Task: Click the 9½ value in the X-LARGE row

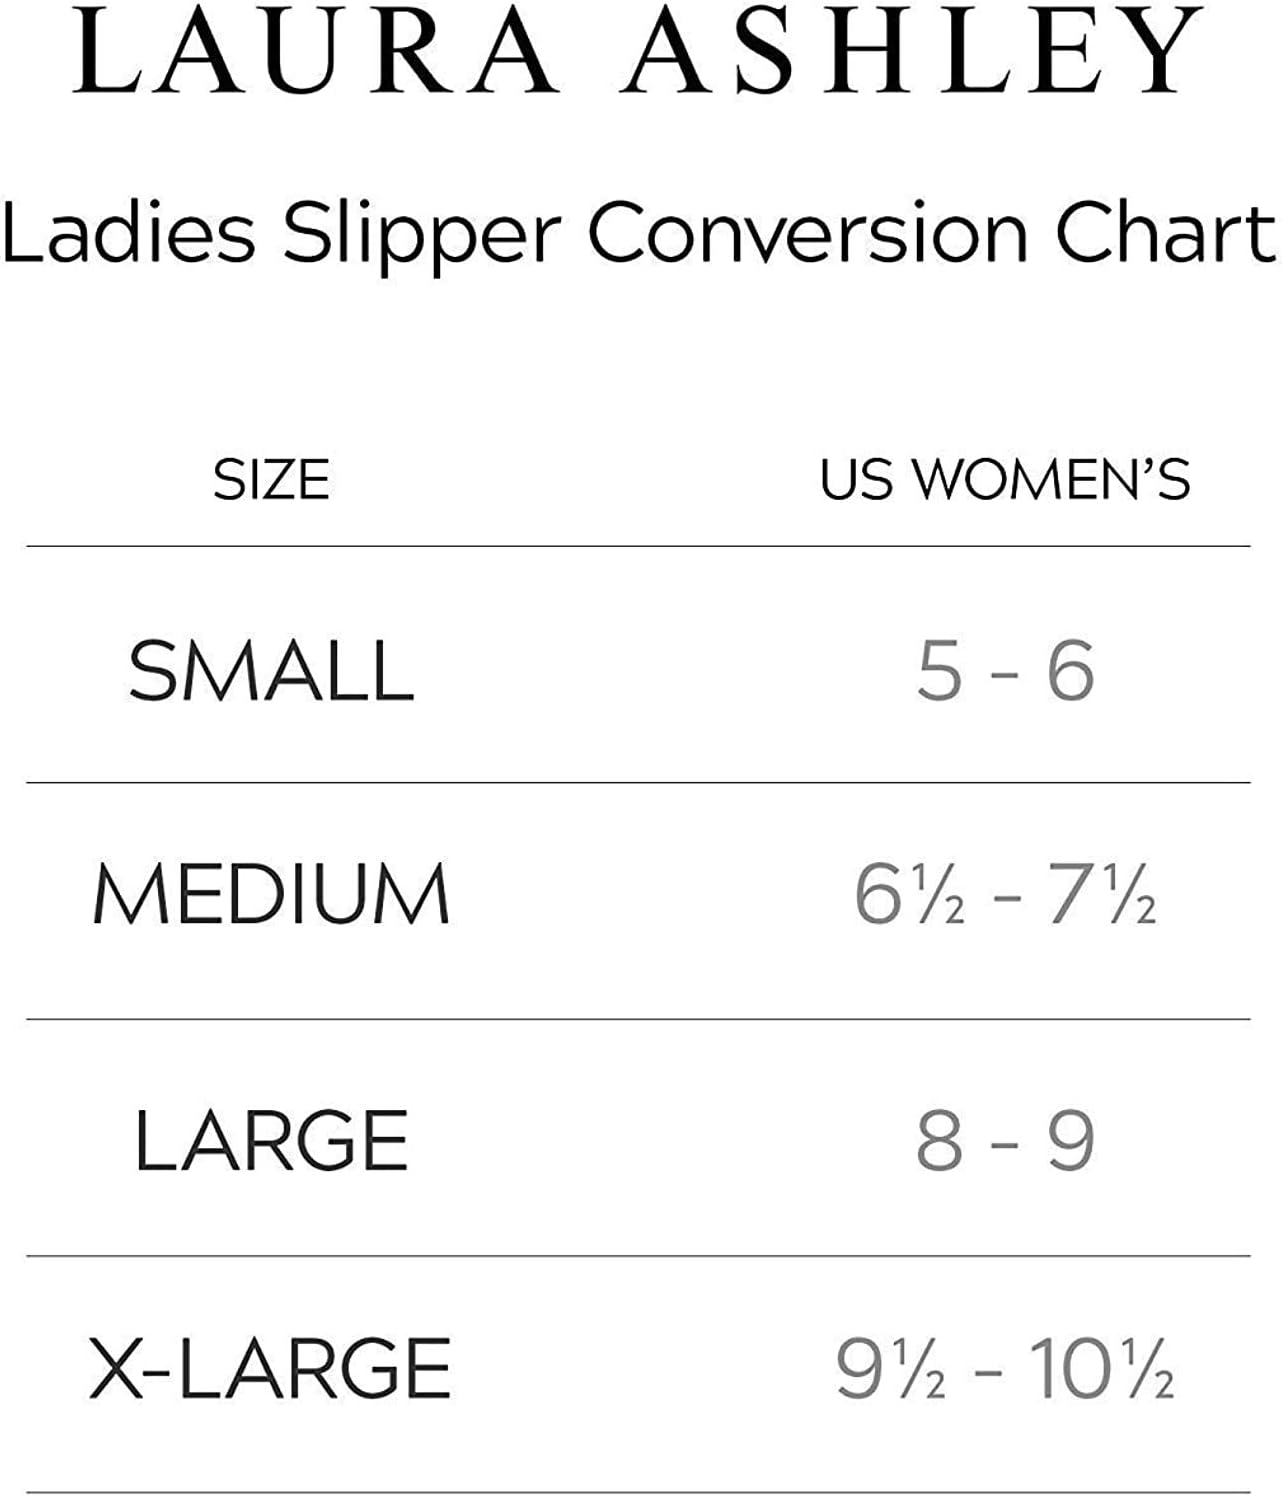Action: (x=890, y=1368)
